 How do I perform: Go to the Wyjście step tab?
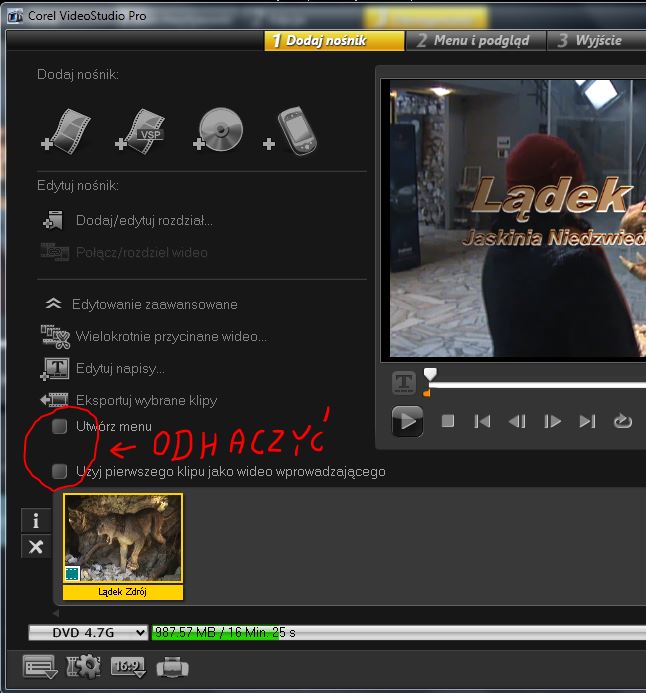click(596, 41)
